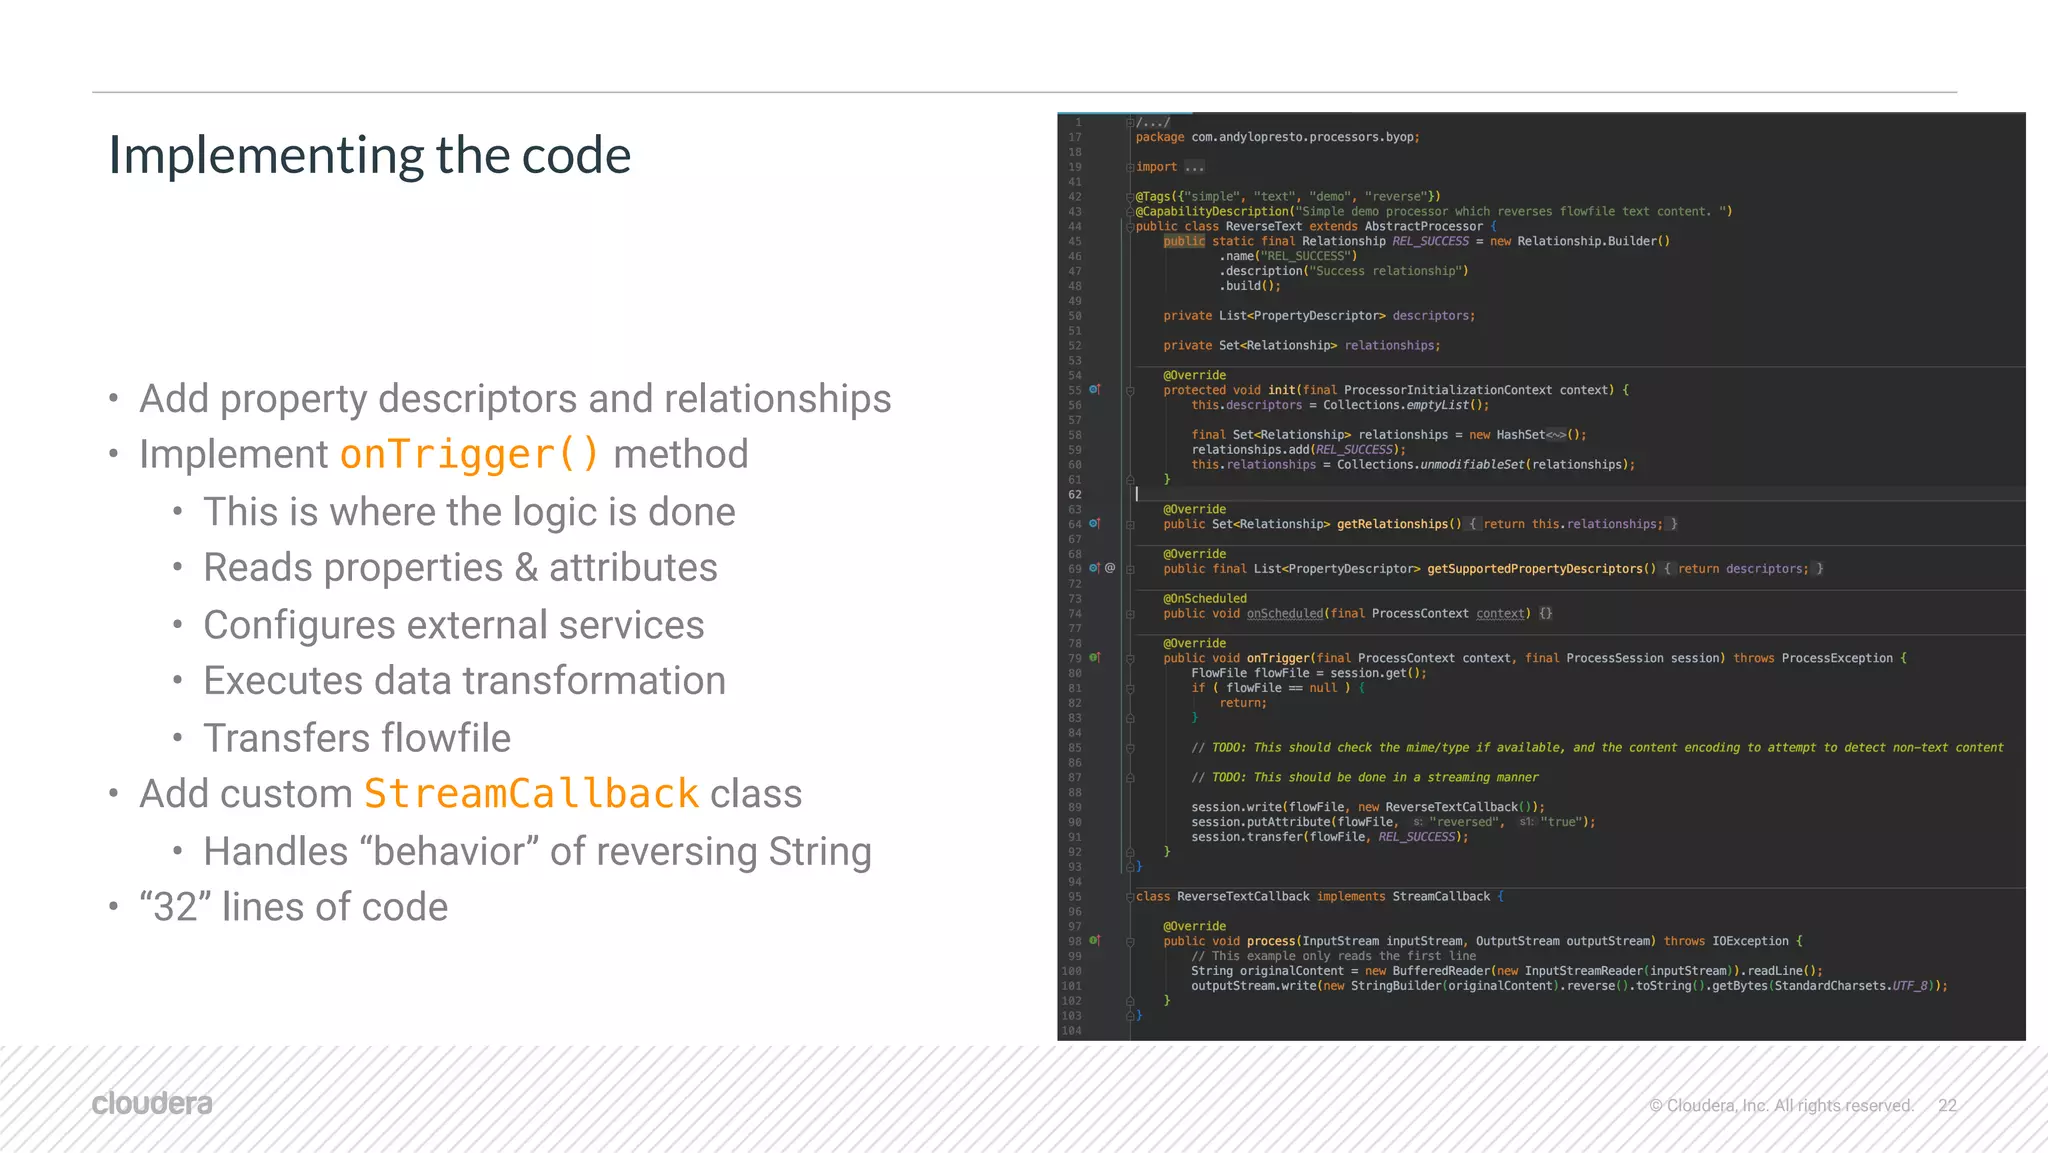Click the @ recursive-call gutter icon on line 69

1110,568
